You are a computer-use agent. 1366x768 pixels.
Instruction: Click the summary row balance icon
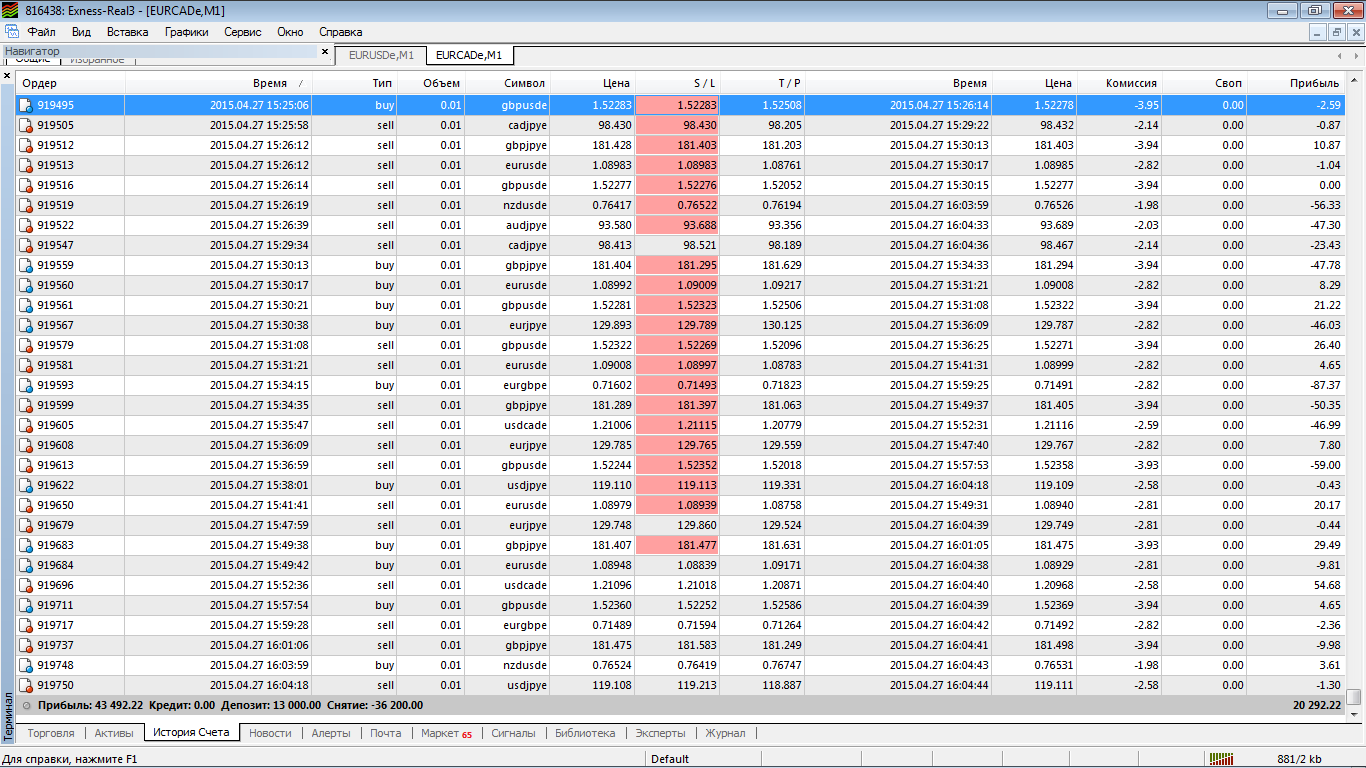point(26,705)
